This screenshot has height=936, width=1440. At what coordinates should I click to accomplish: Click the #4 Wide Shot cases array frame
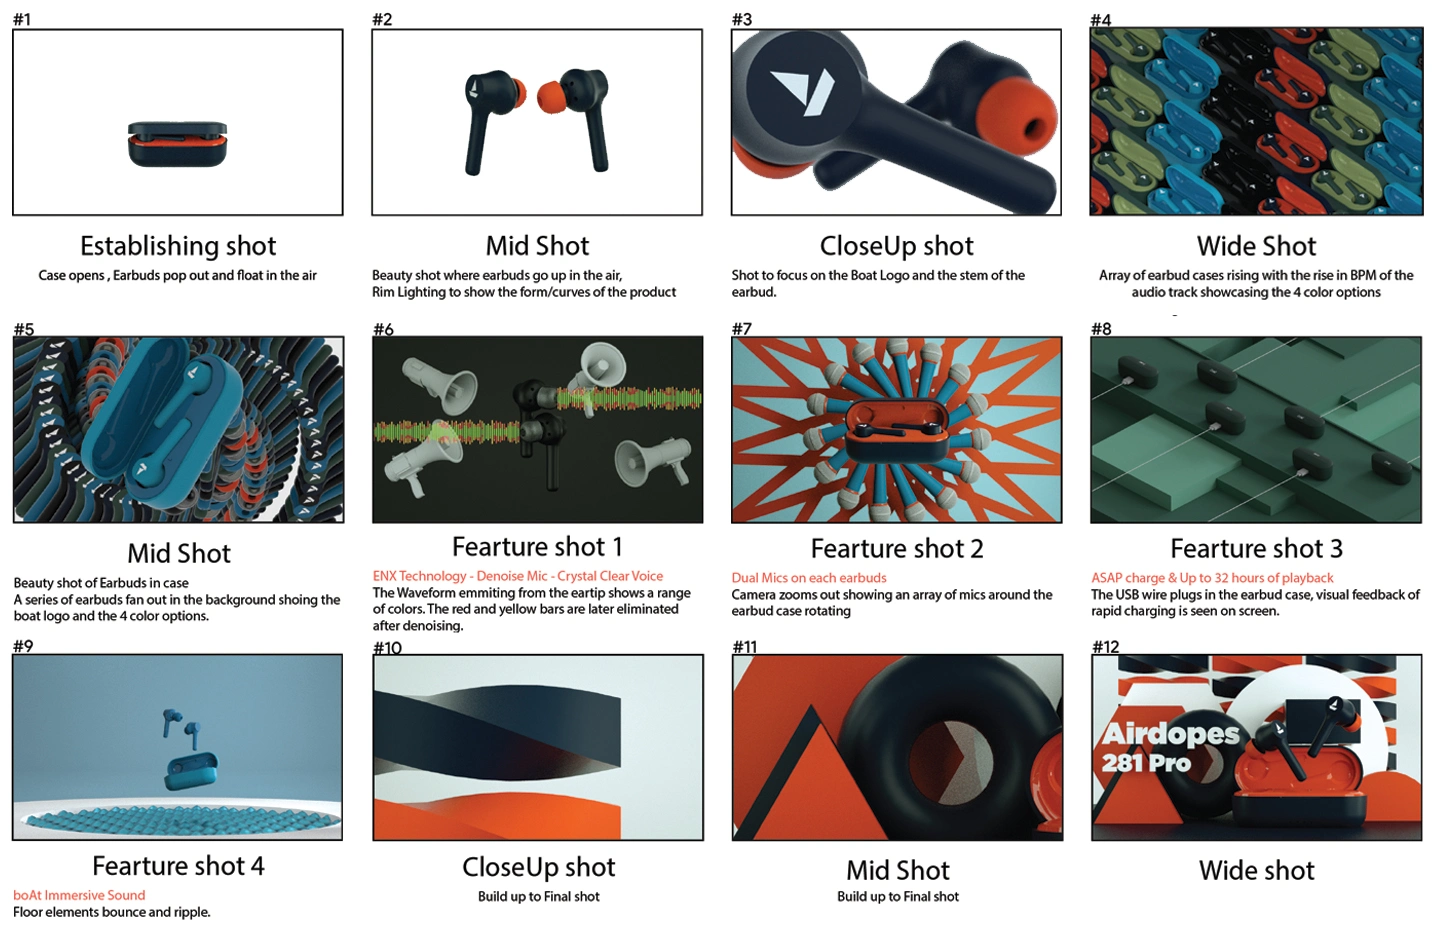click(x=1256, y=122)
